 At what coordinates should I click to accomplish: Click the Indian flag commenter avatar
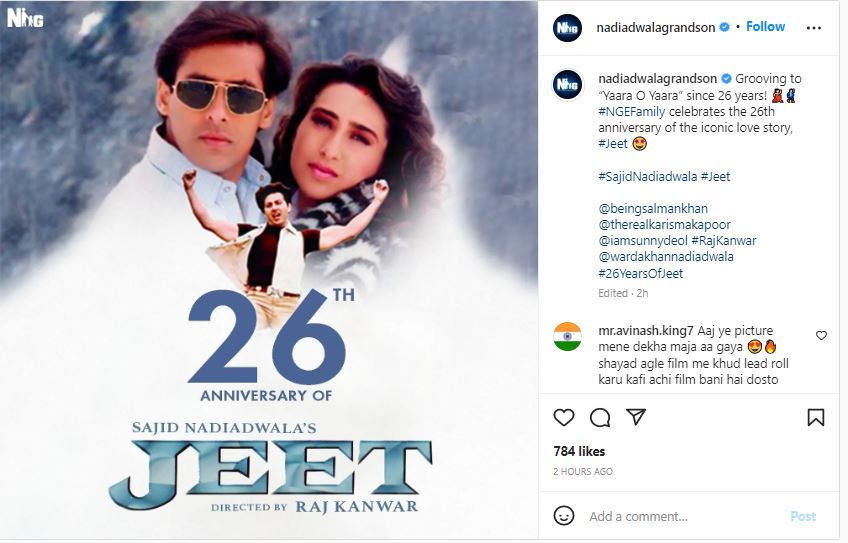click(x=567, y=336)
